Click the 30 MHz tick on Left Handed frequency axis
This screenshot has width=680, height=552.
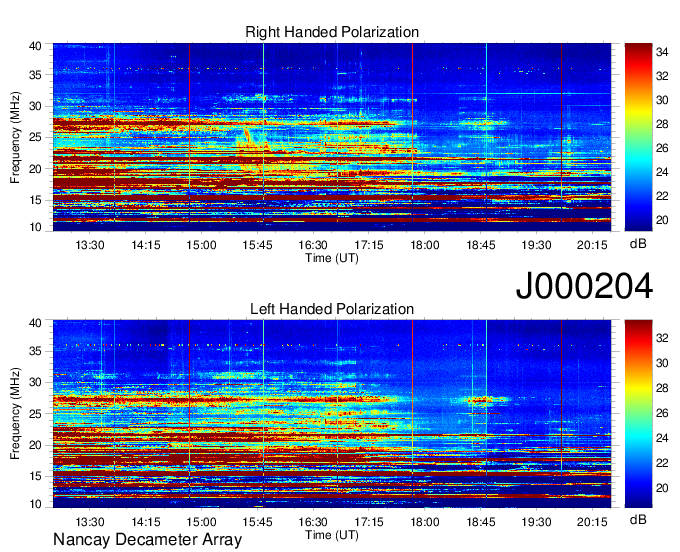pos(35,382)
